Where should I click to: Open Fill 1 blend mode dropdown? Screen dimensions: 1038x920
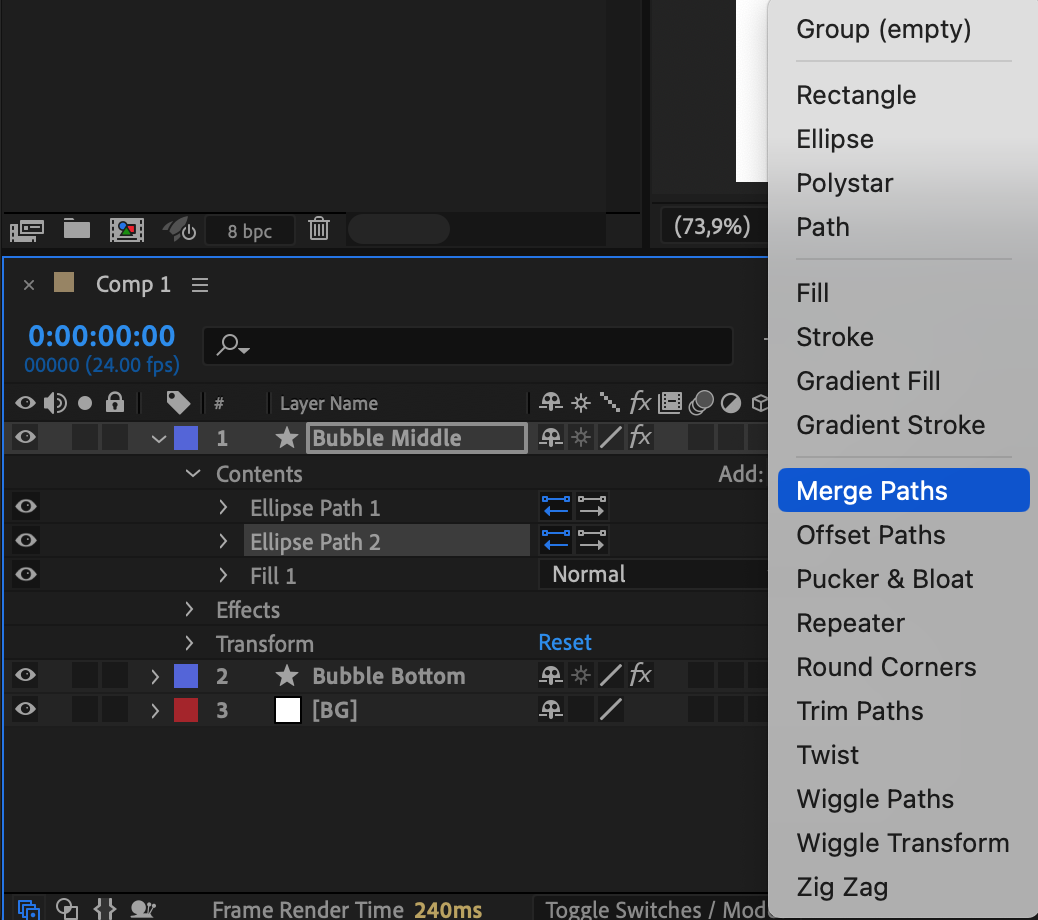[650, 575]
